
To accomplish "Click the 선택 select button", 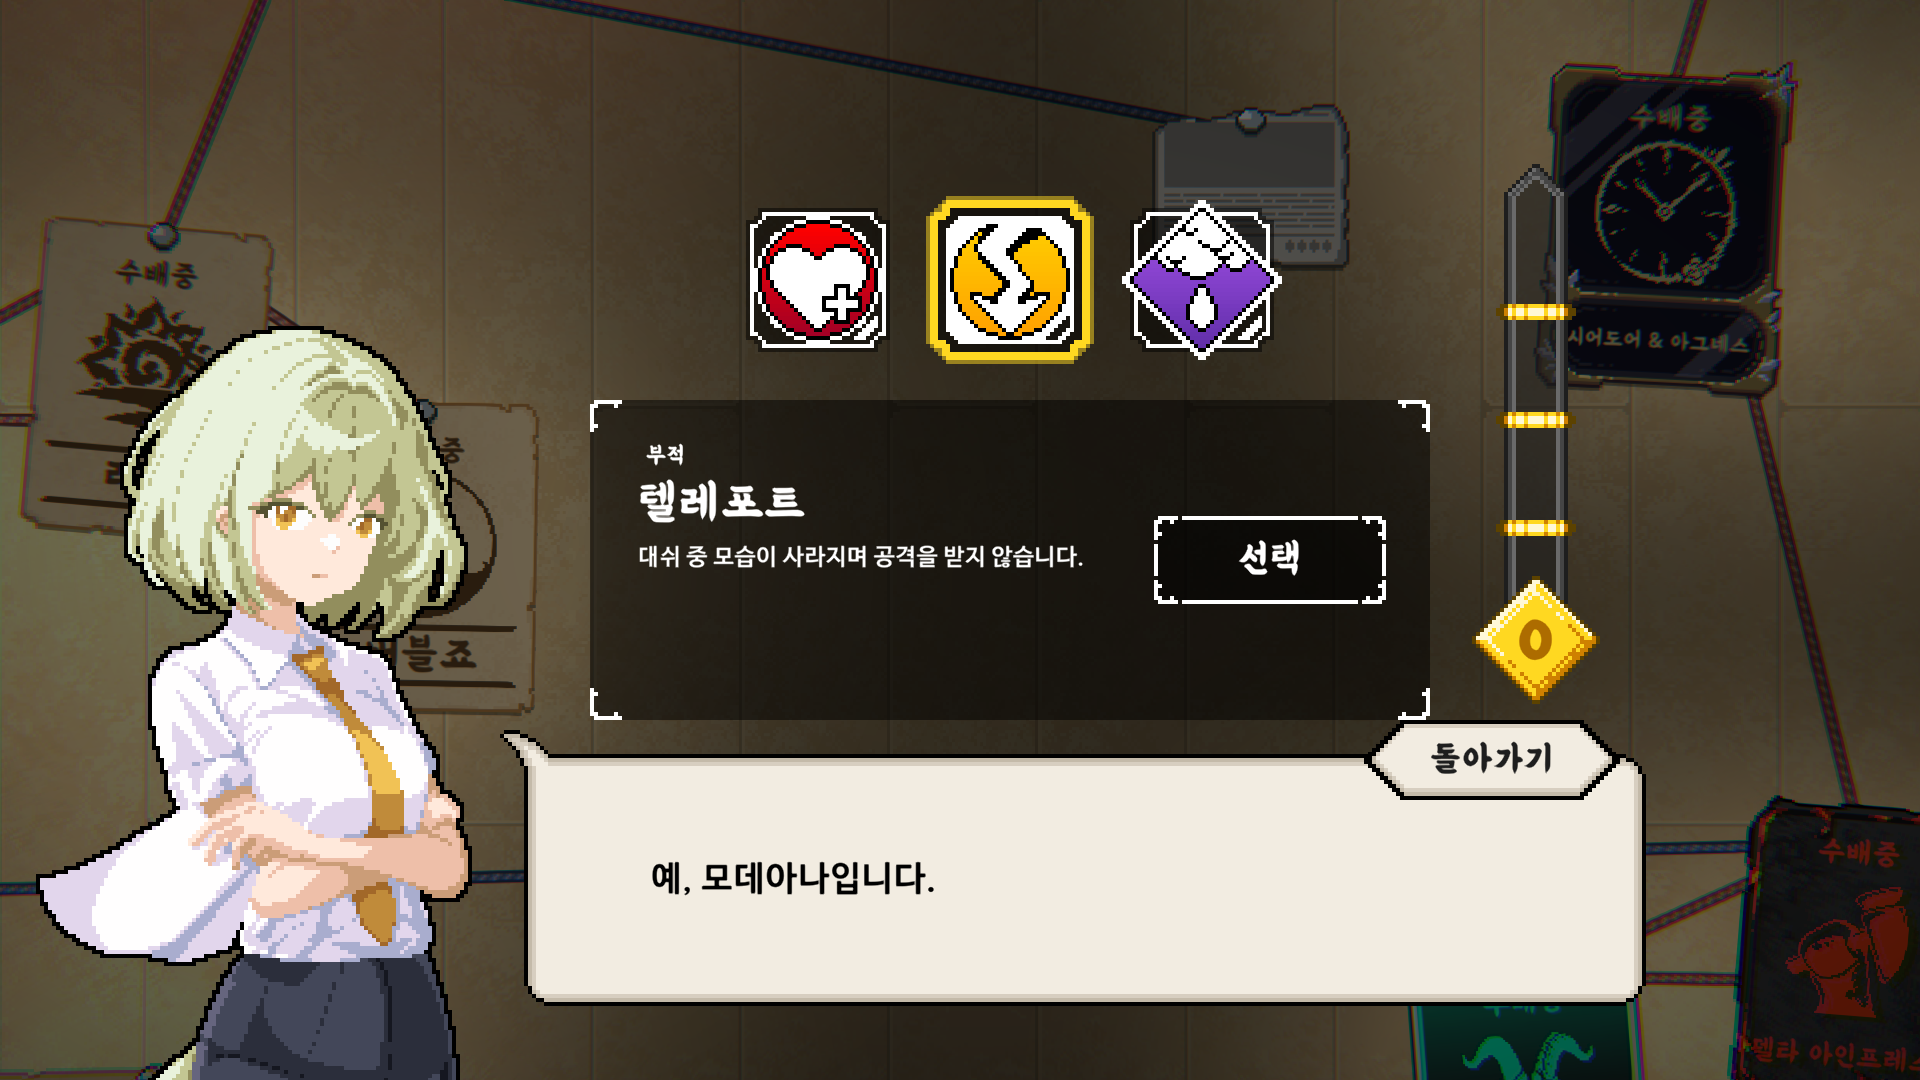I will [x=1269, y=560].
